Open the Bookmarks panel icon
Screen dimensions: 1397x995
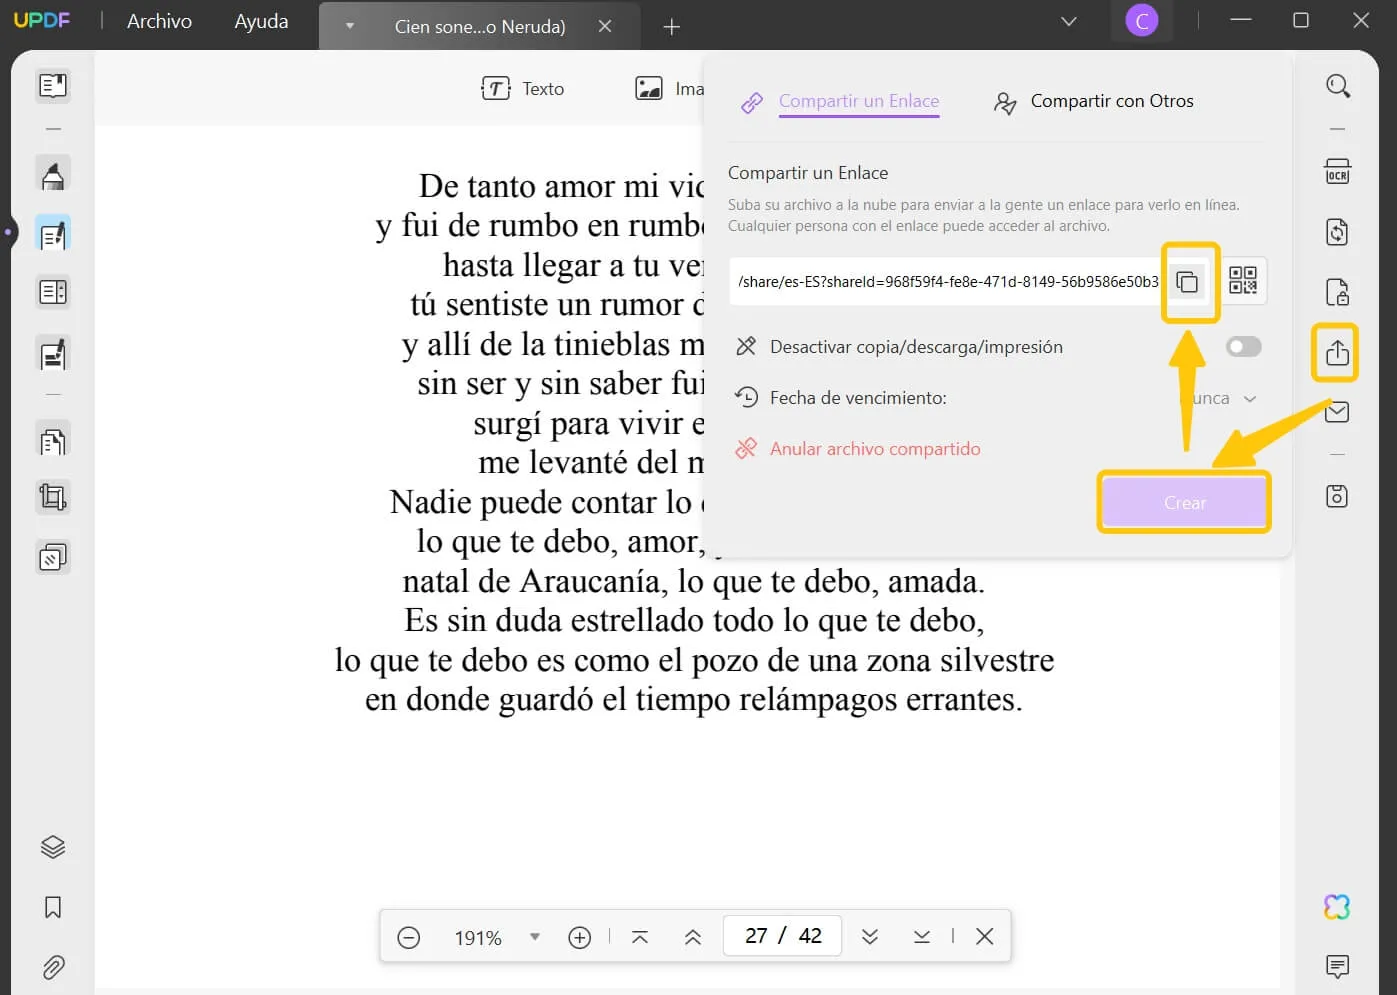[x=53, y=907]
